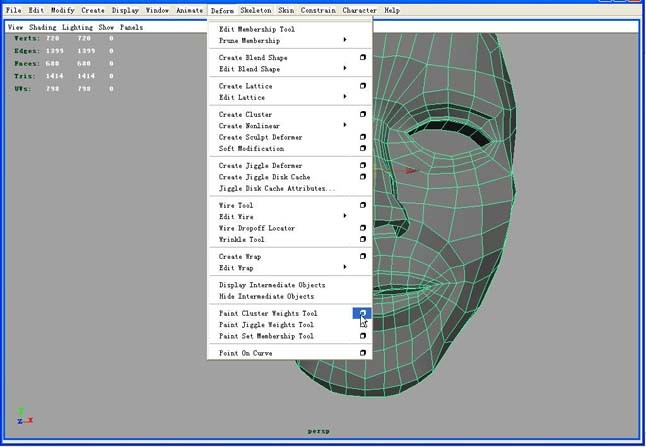
Task: Open the Display menu
Action: [125, 10]
